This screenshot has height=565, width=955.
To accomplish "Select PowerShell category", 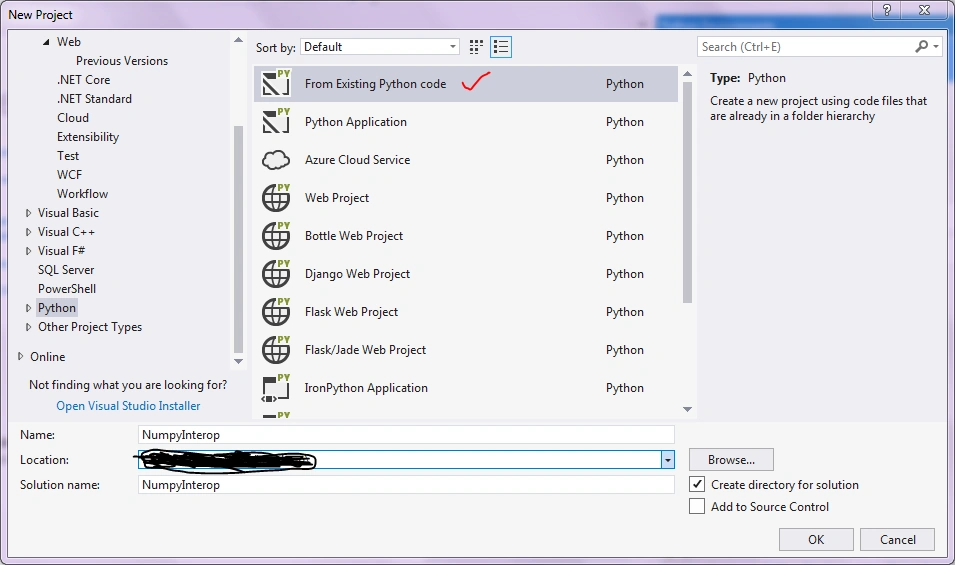I will click(67, 289).
